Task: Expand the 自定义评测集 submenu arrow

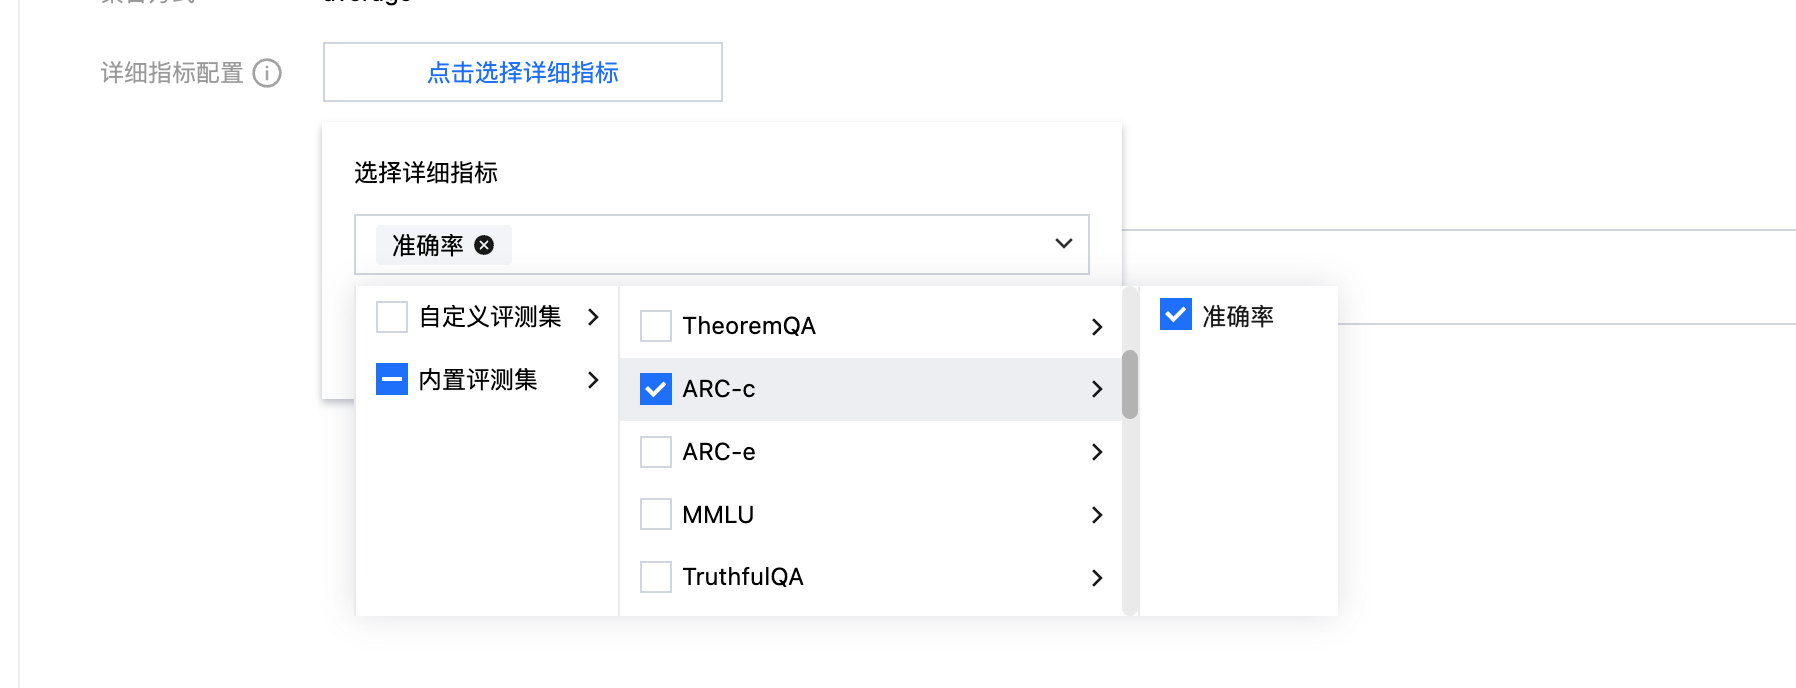Action: coord(593,317)
